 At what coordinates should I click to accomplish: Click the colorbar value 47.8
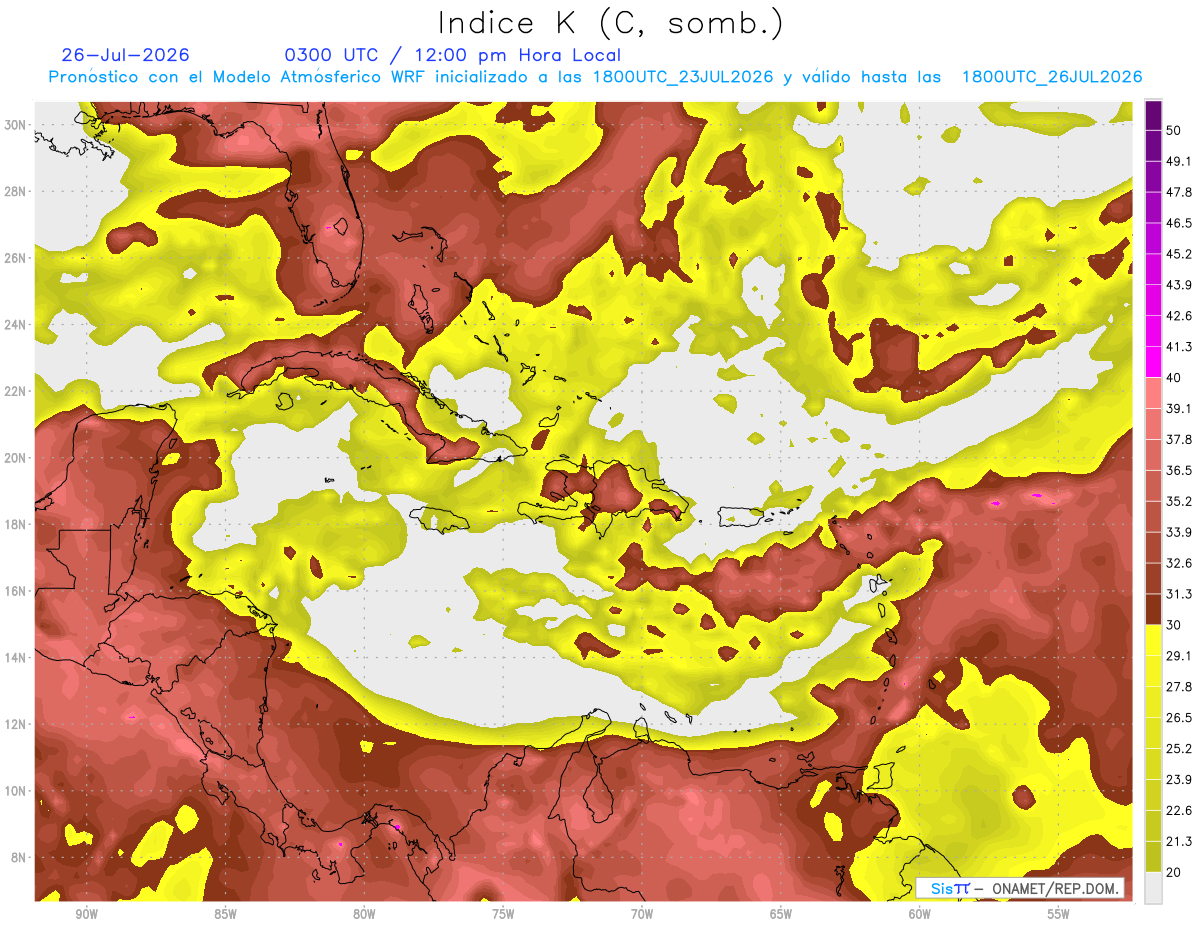click(x=1179, y=192)
